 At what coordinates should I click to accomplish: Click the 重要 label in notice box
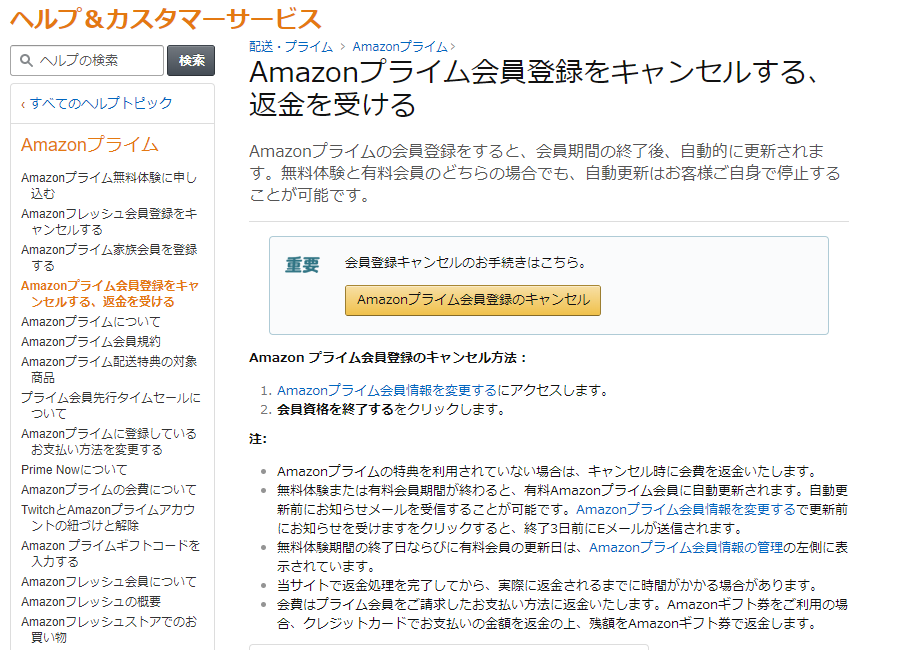pos(302,265)
